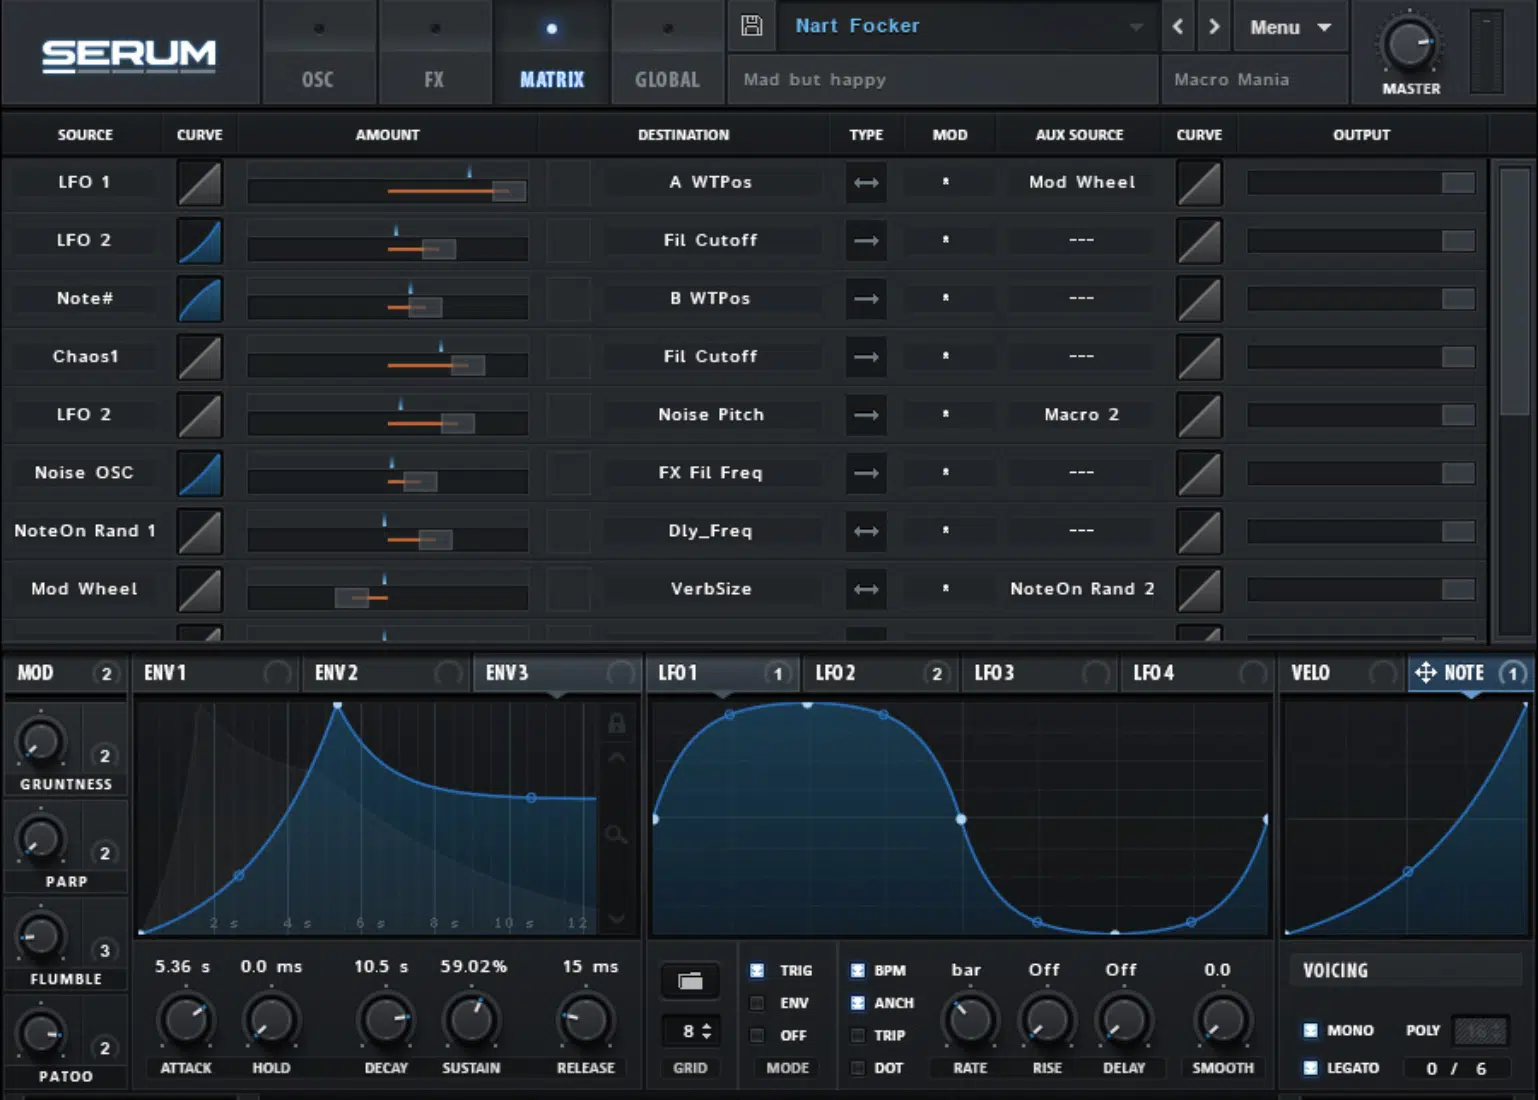Toggle MONO voicing checkbox
This screenshot has width=1538, height=1100.
1310,1030
